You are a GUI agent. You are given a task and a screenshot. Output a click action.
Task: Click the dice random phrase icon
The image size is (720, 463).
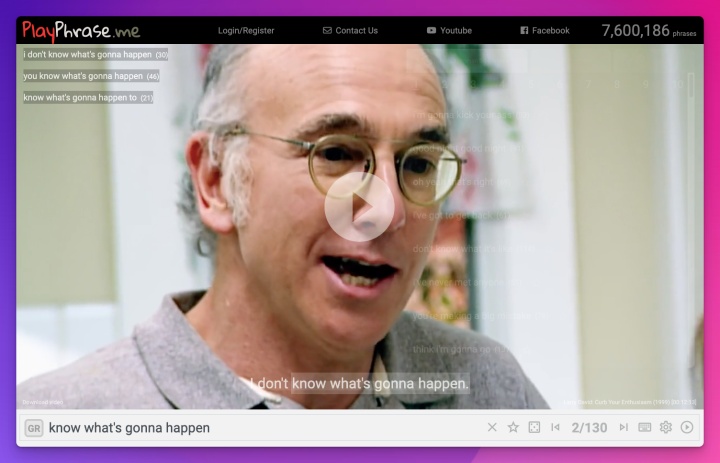point(534,427)
